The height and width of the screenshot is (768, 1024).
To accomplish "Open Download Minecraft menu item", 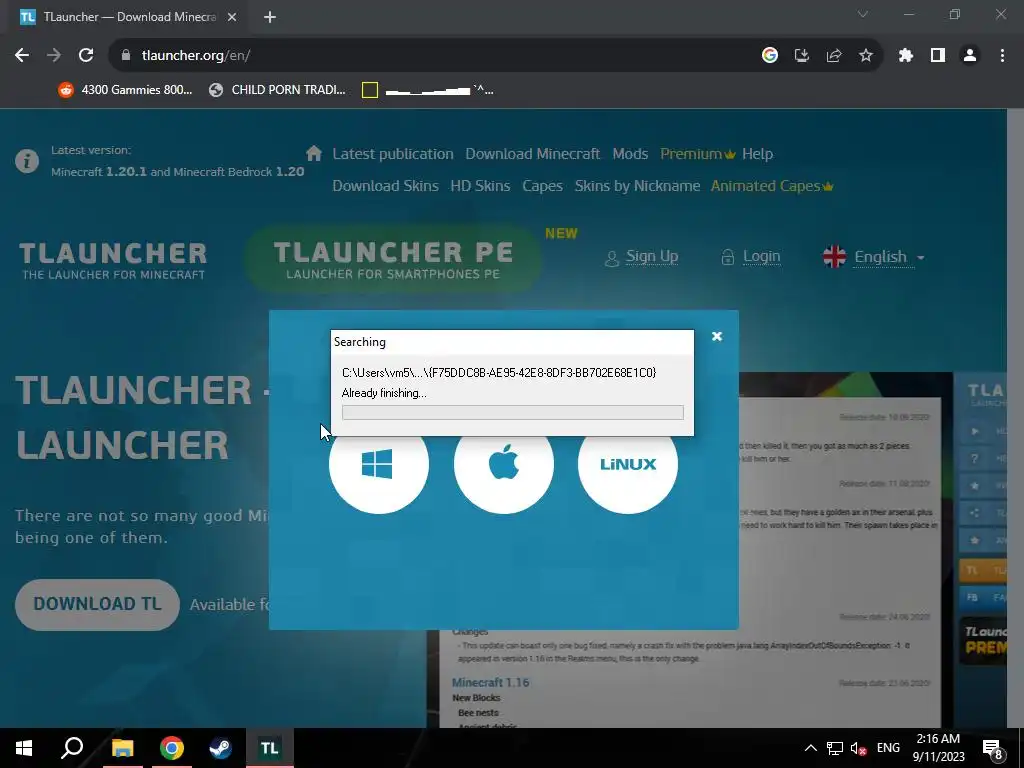I will click(x=532, y=153).
